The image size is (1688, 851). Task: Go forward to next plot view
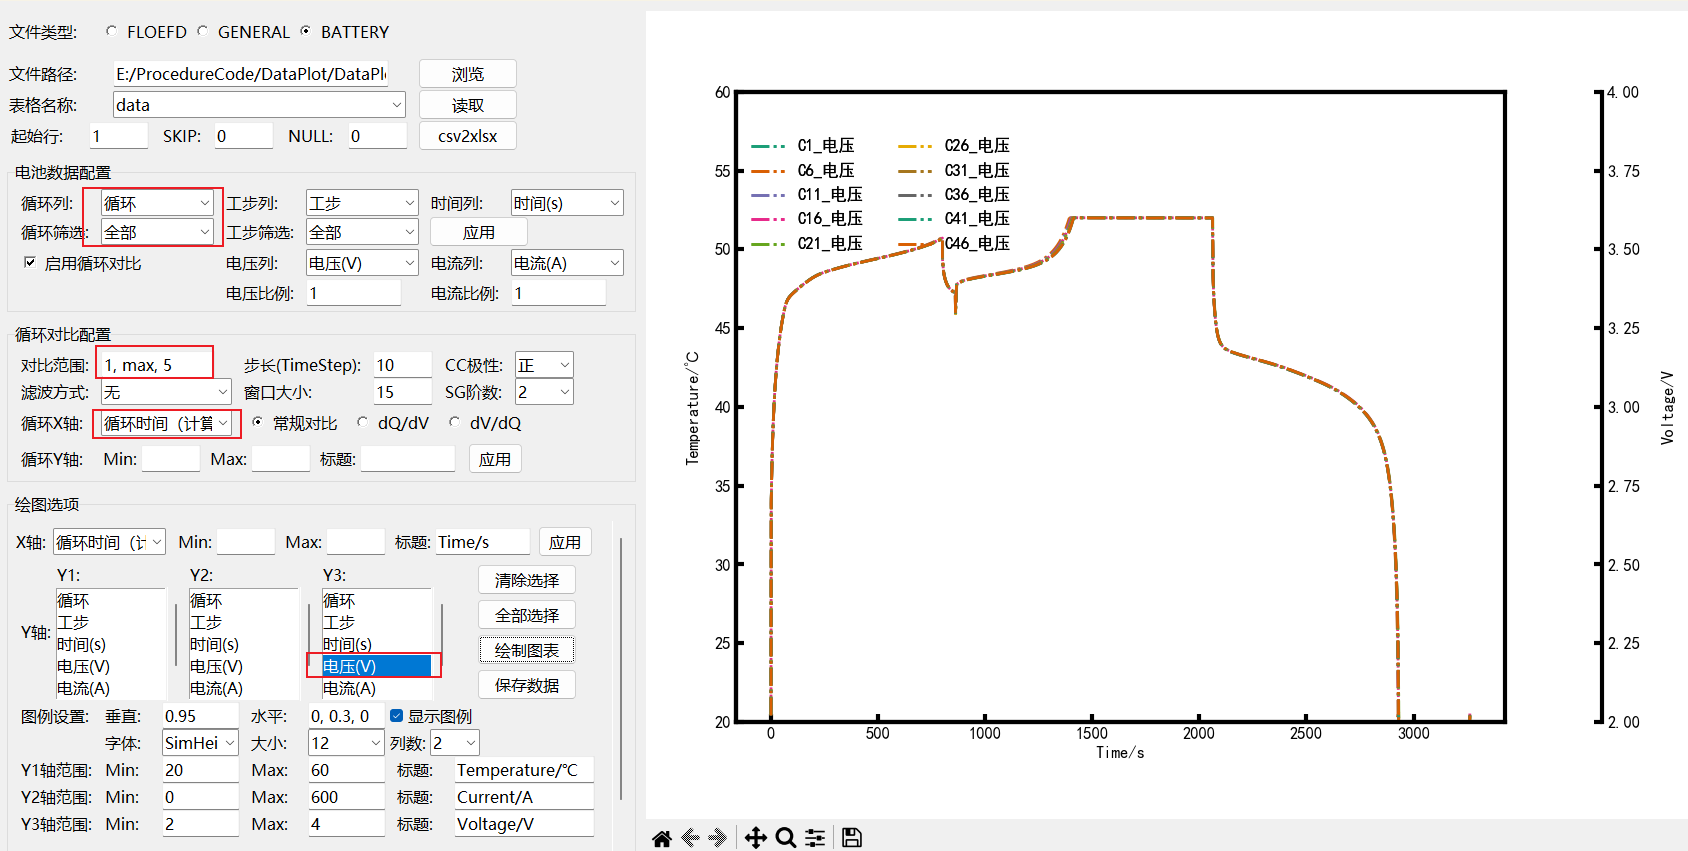pos(717,838)
